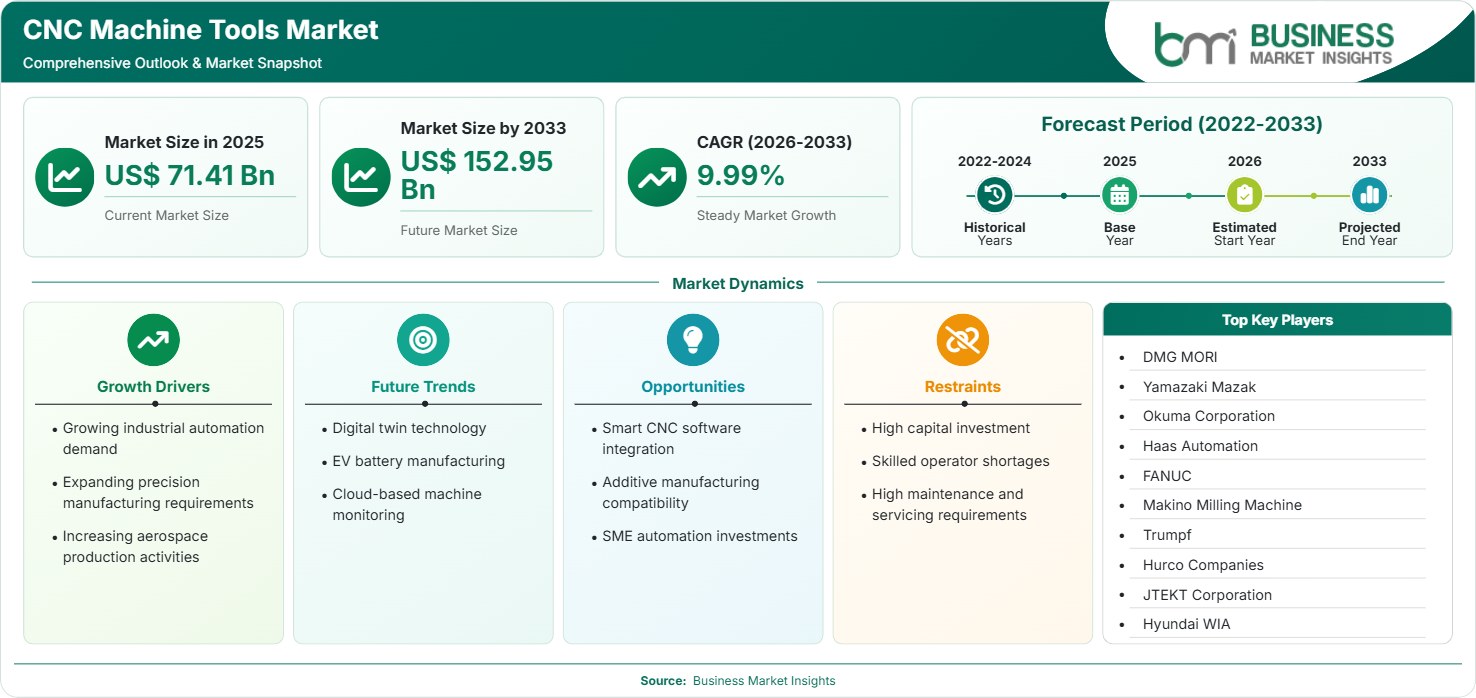
Task: Click the Growth Drivers trend icon
Action: click(x=153, y=340)
